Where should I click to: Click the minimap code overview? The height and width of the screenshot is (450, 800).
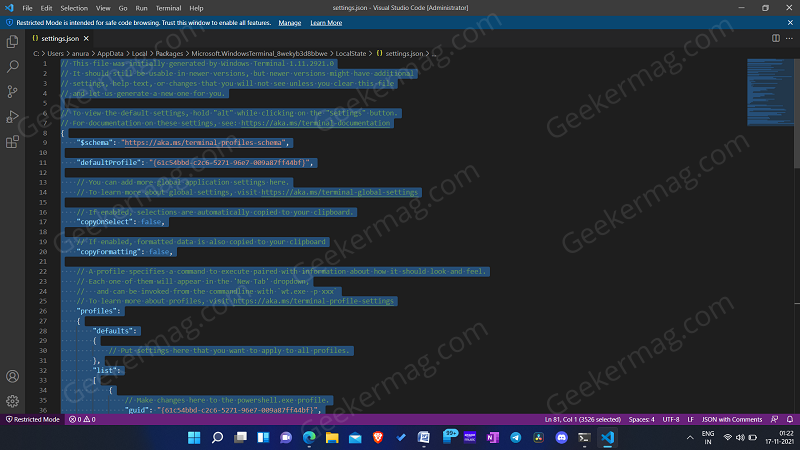tap(769, 92)
